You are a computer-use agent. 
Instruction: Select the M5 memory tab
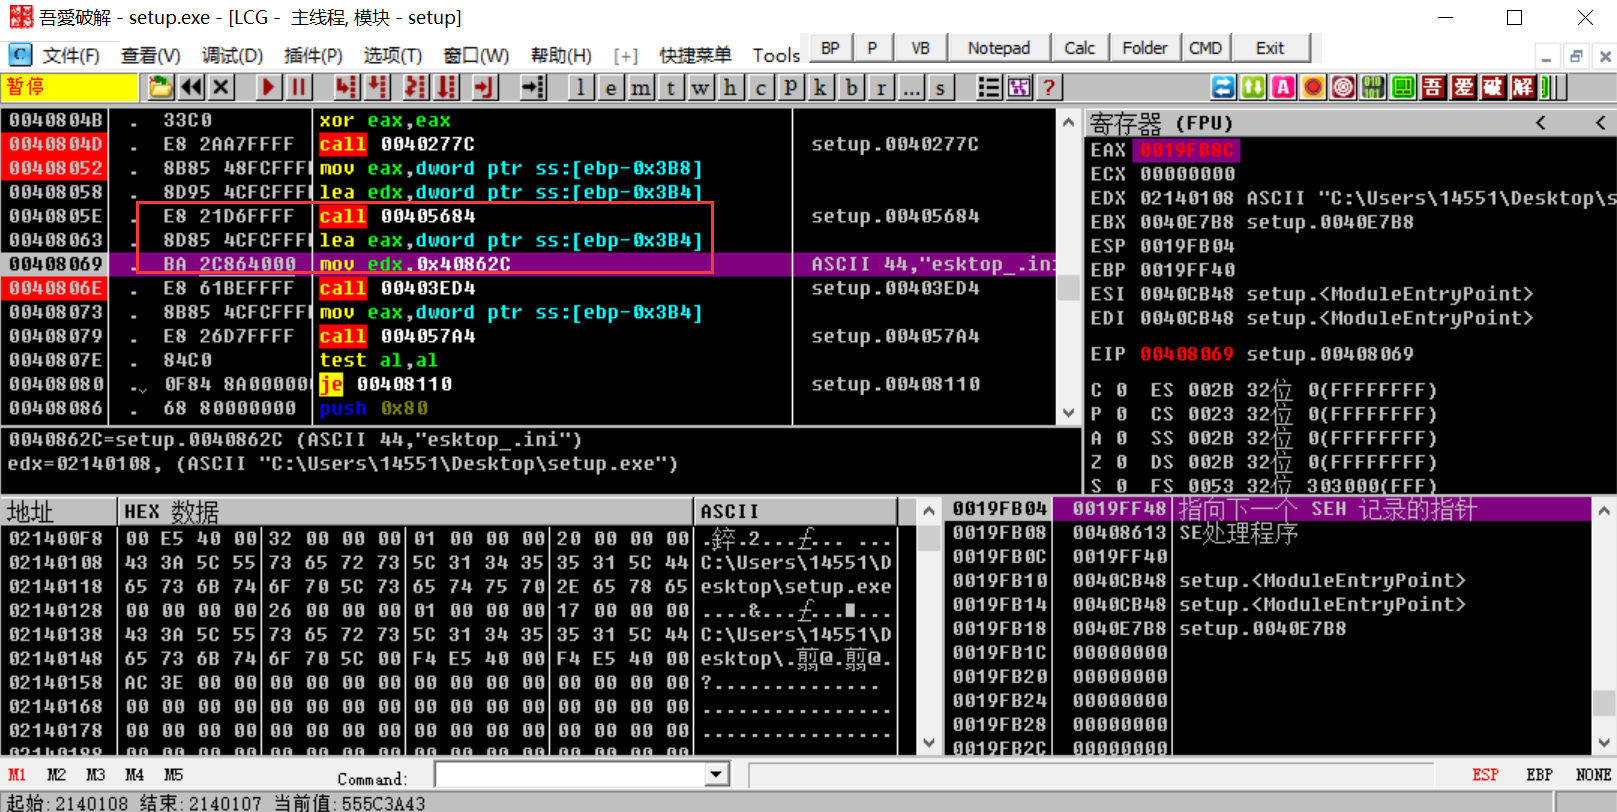[173, 775]
